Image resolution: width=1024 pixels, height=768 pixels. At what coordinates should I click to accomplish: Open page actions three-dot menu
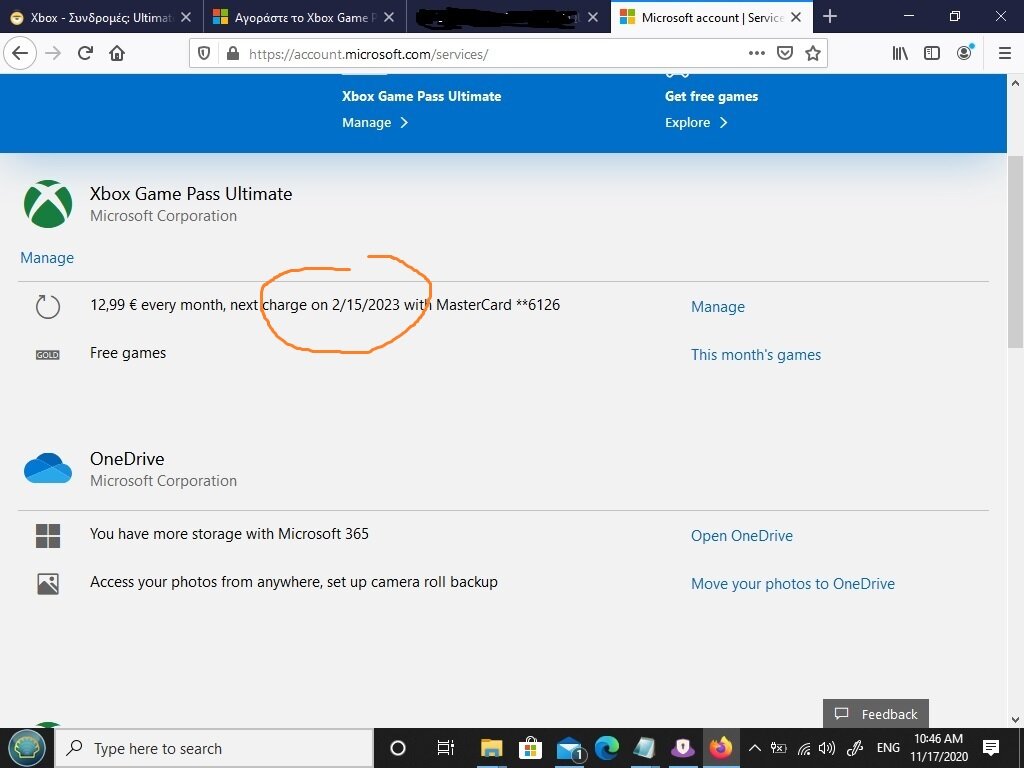pyautogui.click(x=756, y=53)
